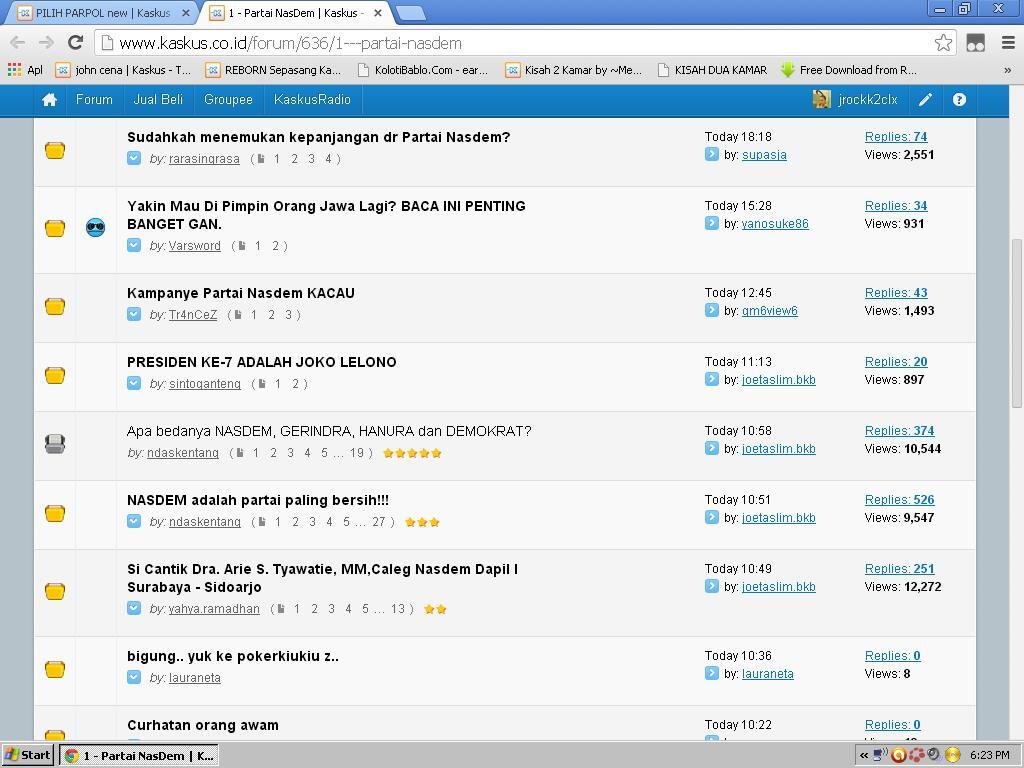Reload the page with the refresh icon
The image size is (1024, 768).
click(x=75, y=43)
